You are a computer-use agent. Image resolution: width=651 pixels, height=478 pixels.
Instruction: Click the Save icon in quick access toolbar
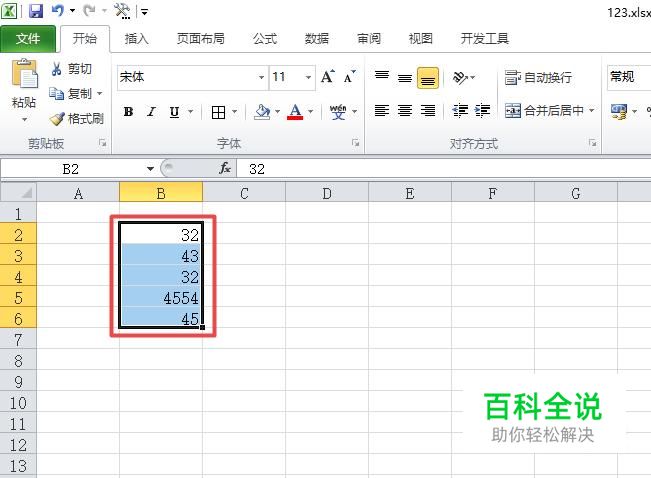(36, 11)
